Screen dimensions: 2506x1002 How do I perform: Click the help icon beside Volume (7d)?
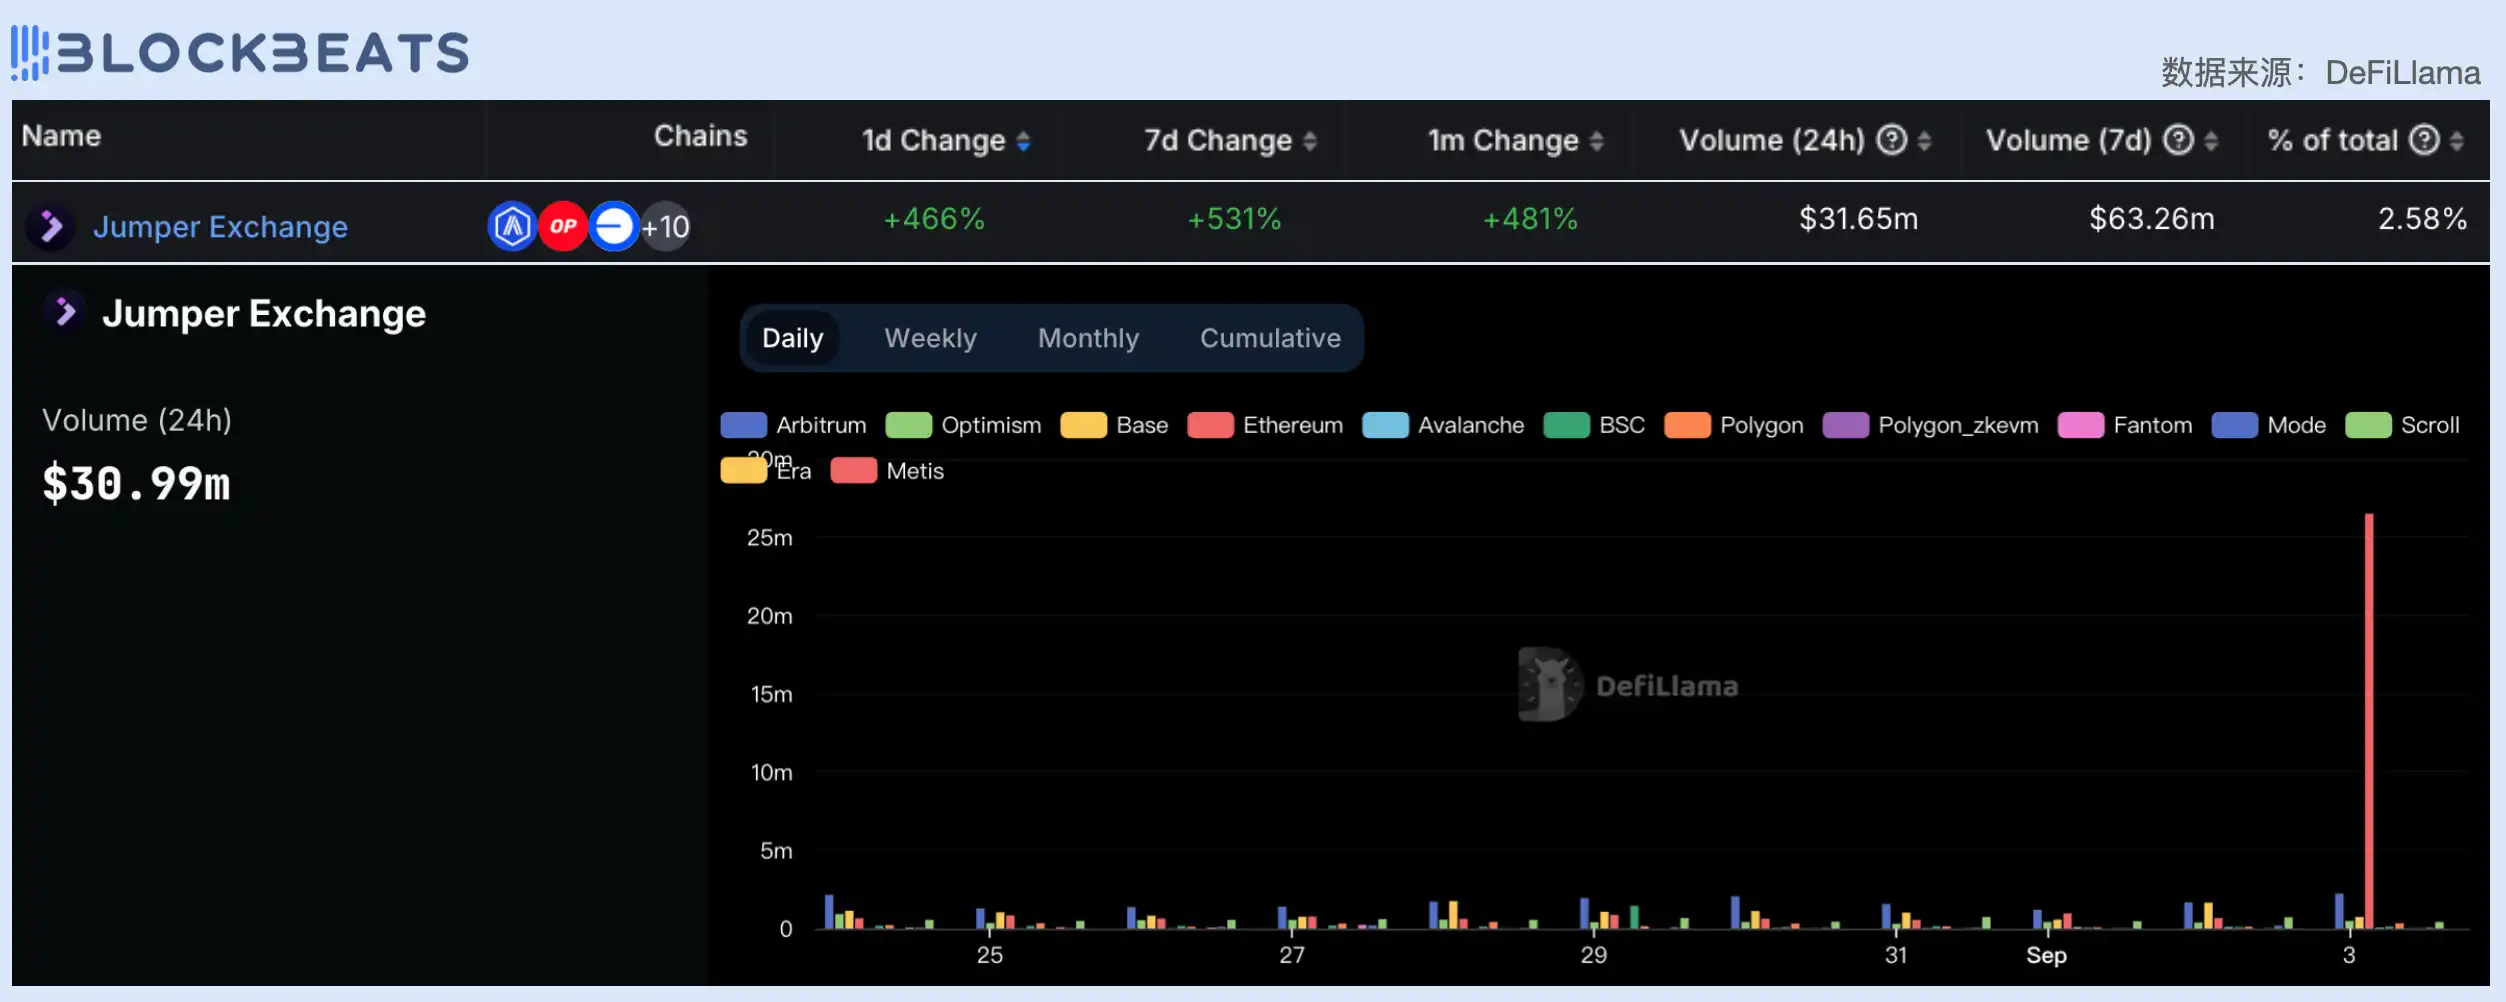click(x=2178, y=140)
